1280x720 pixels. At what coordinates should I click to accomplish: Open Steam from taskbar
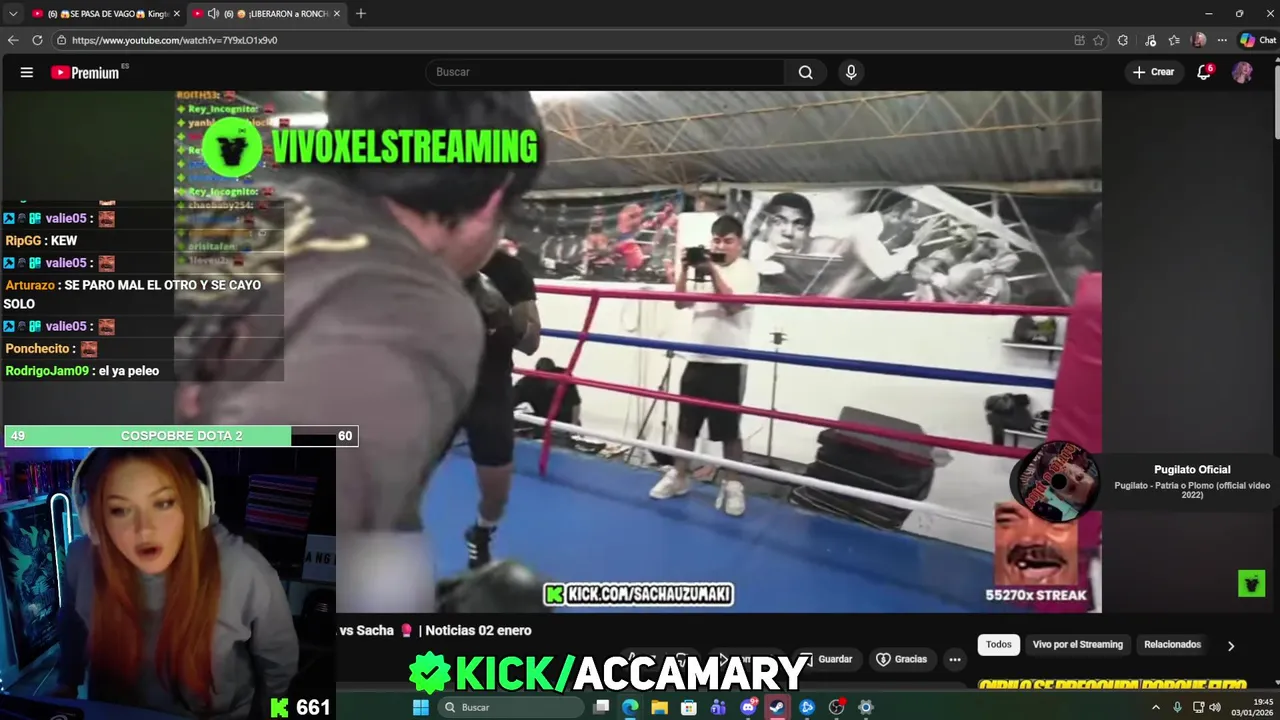click(x=777, y=707)
